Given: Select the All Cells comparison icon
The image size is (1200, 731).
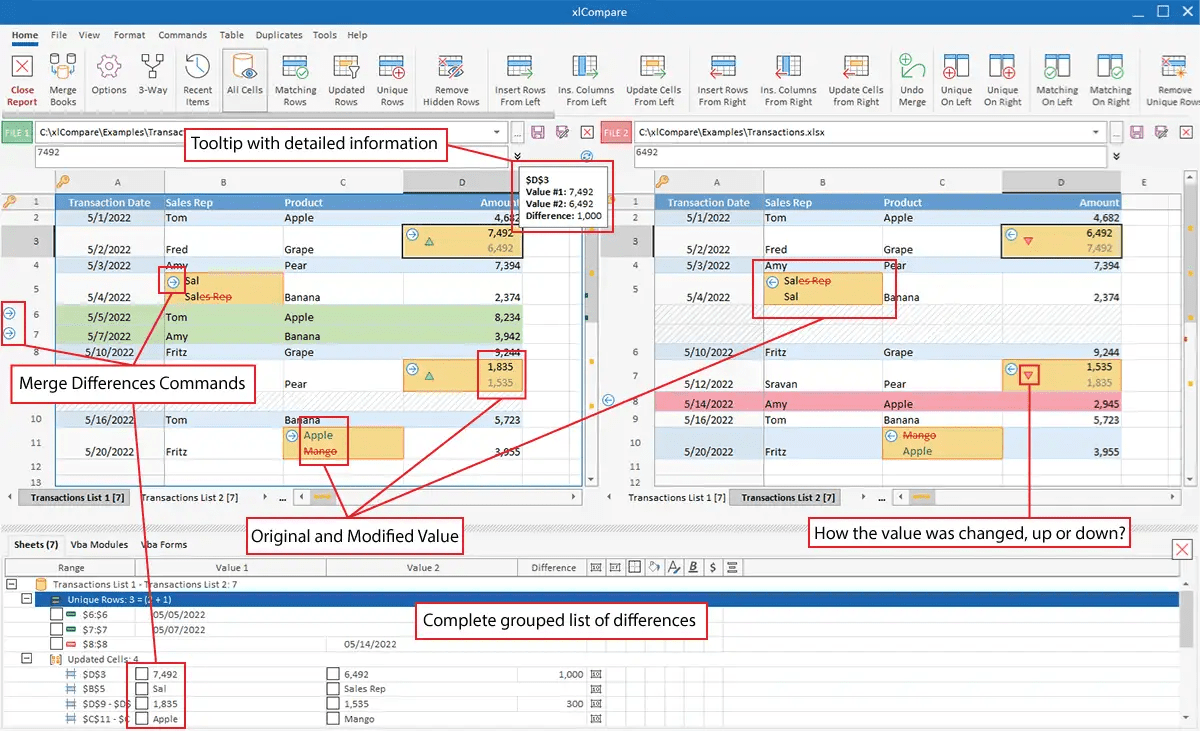Looking at the screenshot, I should click(x=245, y=78).
